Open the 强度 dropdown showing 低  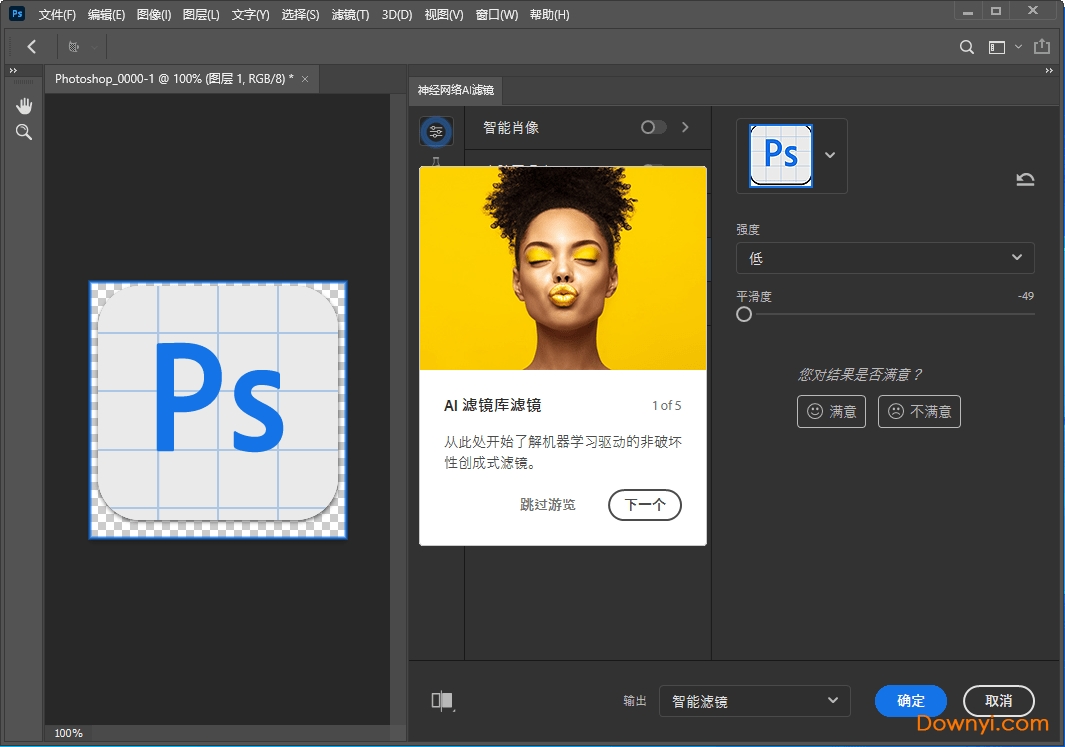tap(884, 258)
